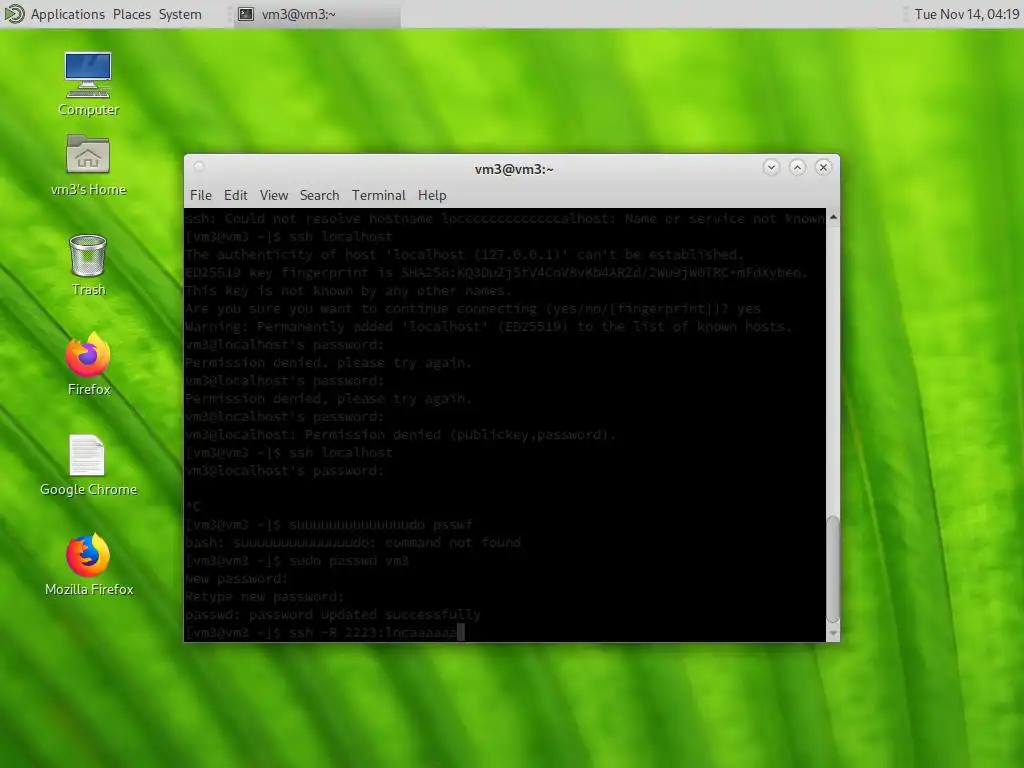Click the 'Retype new password:' line
Viewport: 1024px width, 768px height.
point(264,596)
